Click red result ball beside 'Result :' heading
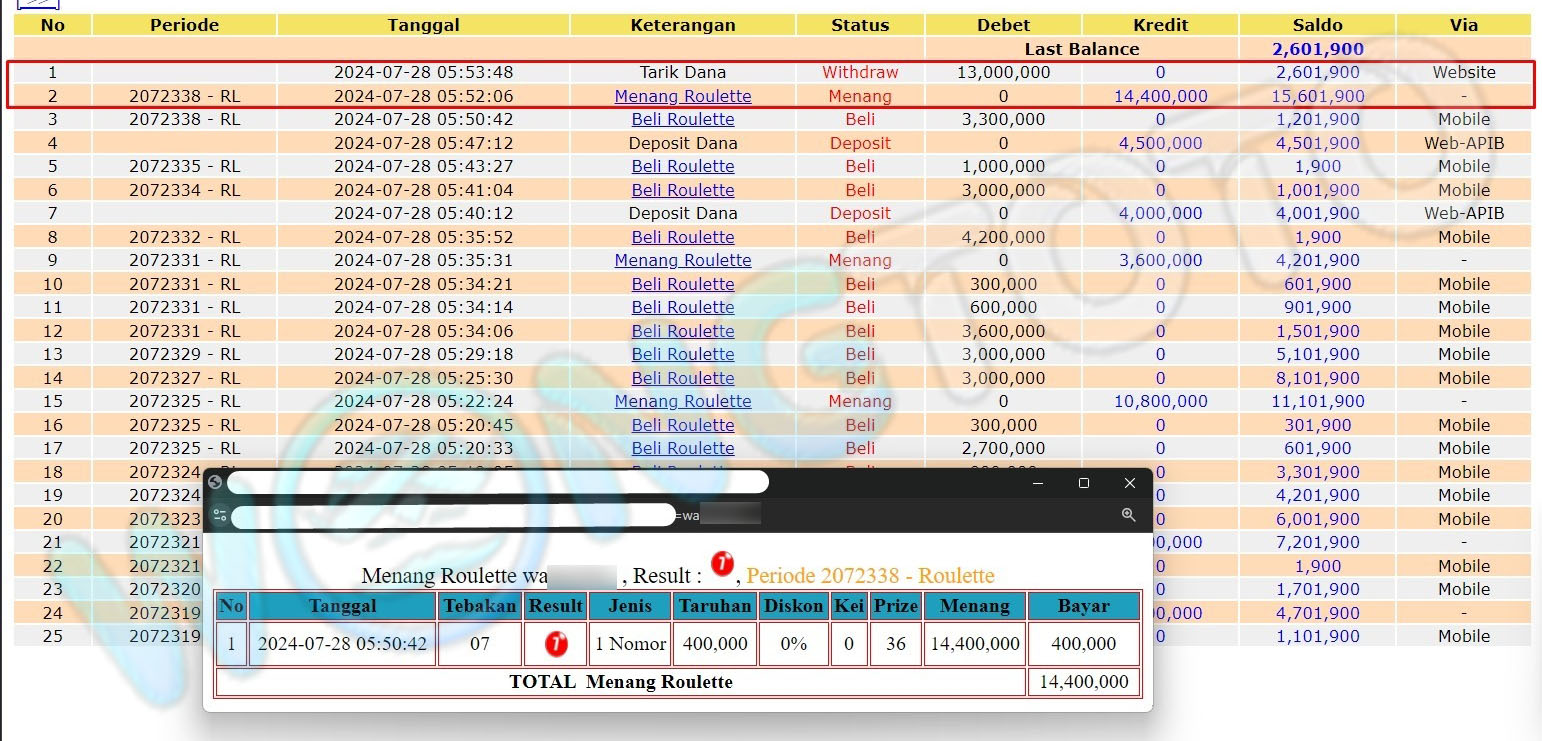Image resolution: width=1542 pixels, height=741 pixels. coord(722,565)
